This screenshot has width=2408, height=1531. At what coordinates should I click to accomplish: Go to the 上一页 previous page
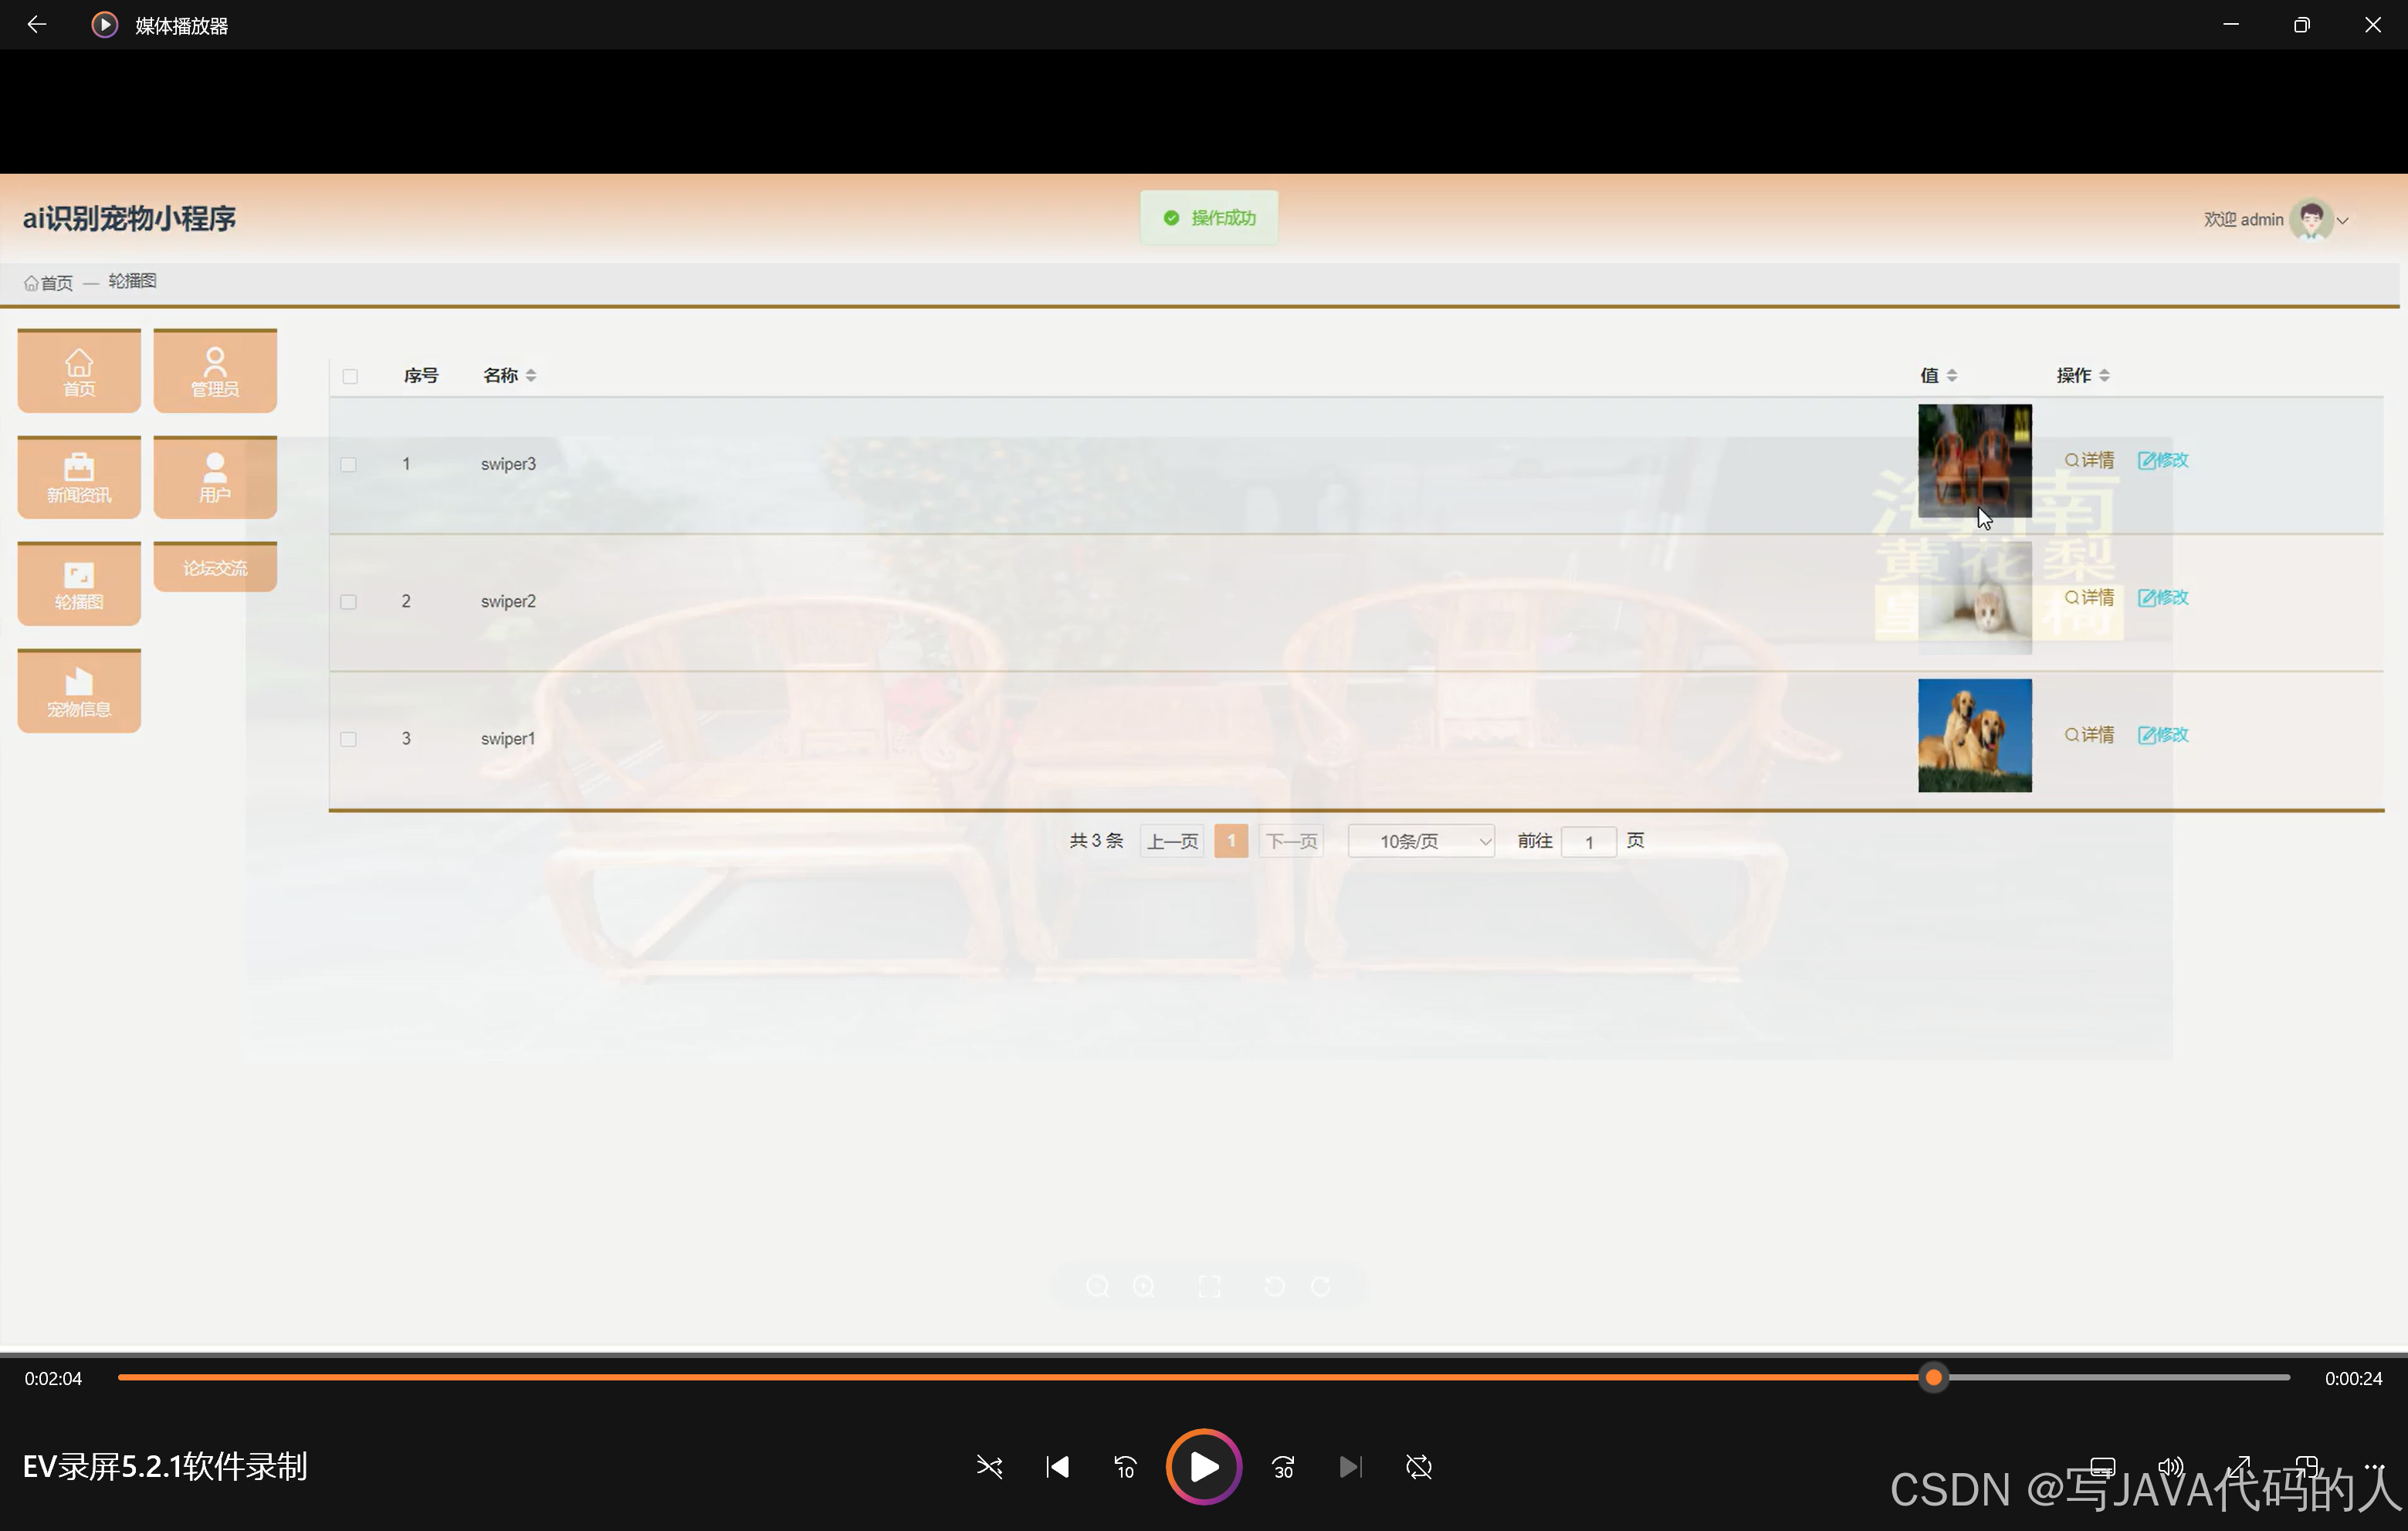pyautogui.click(x=1172, y=841)
